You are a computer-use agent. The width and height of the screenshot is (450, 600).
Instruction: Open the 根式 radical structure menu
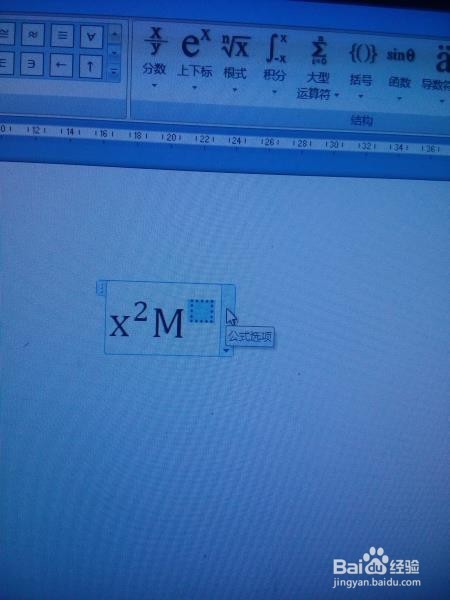235,62
